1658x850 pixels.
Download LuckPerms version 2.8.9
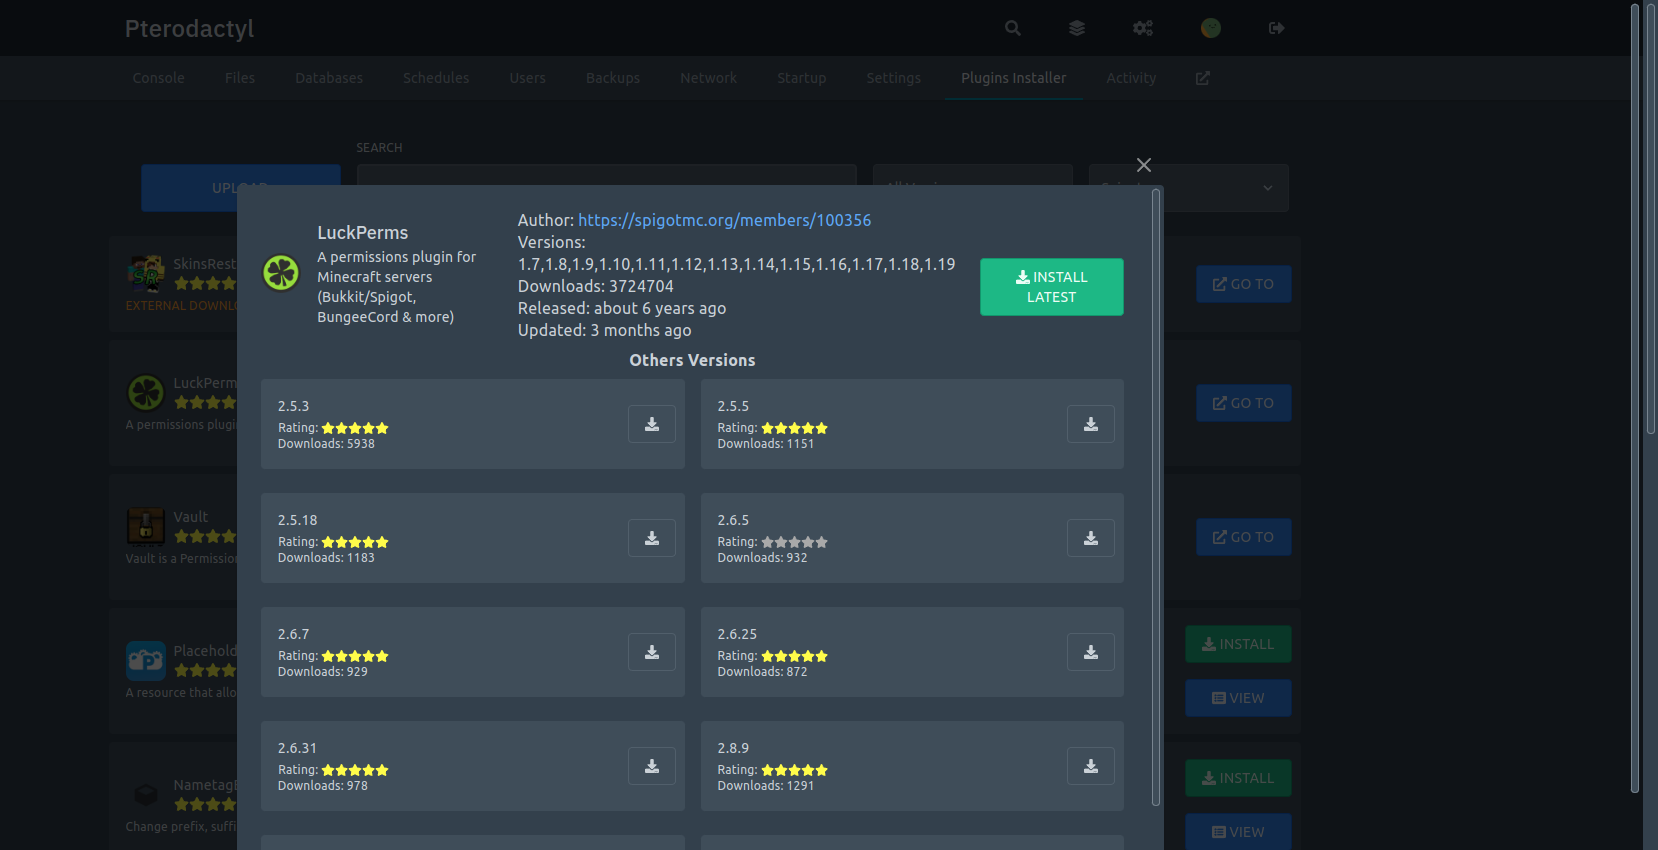tap(1091, 766)
